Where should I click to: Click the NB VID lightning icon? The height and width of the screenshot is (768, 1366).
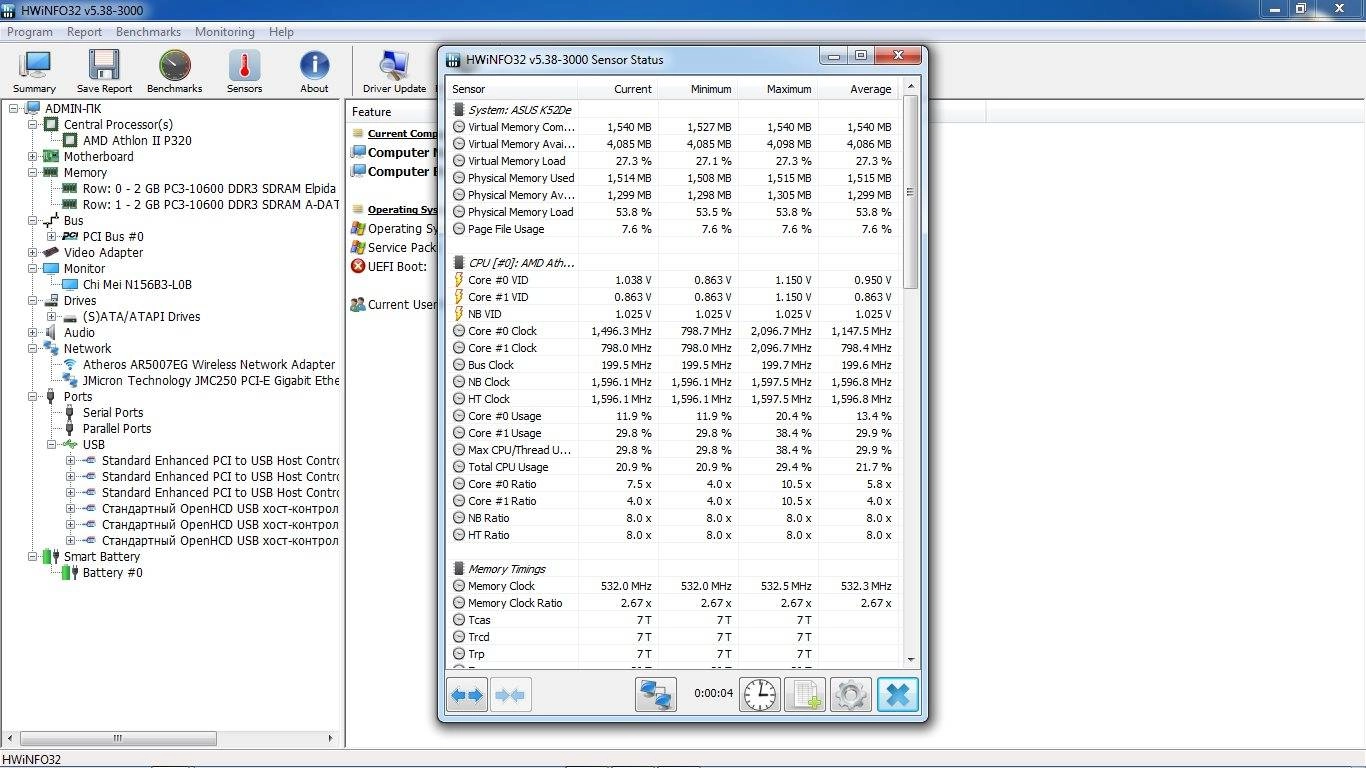(459, 314)
